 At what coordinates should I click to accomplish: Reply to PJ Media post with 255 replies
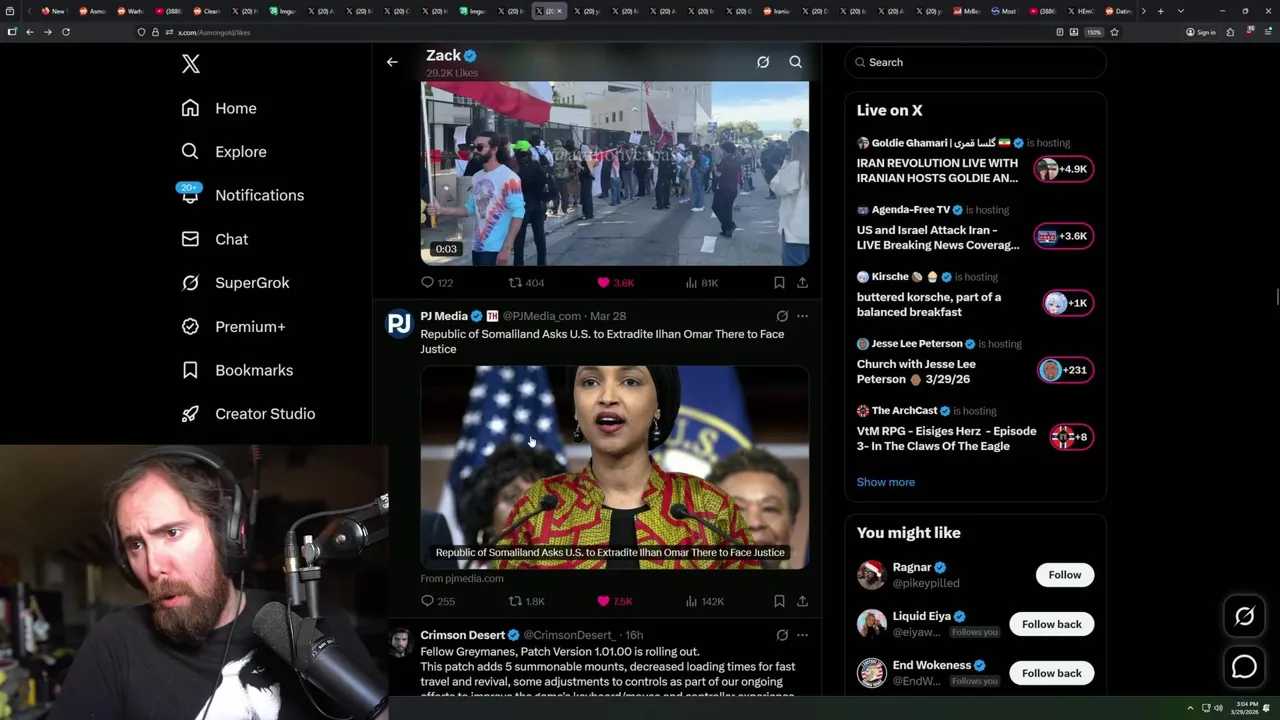click(x=438, y=601)
